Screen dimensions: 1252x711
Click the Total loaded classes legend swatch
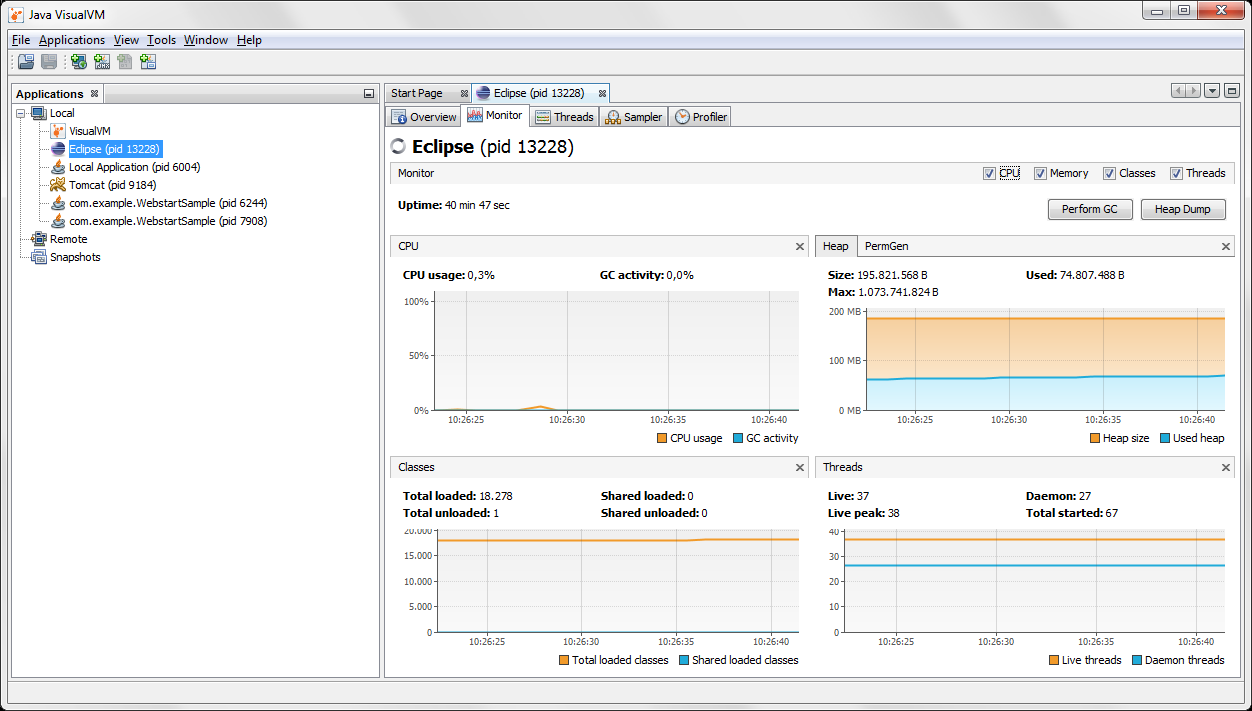pos(564,660)
